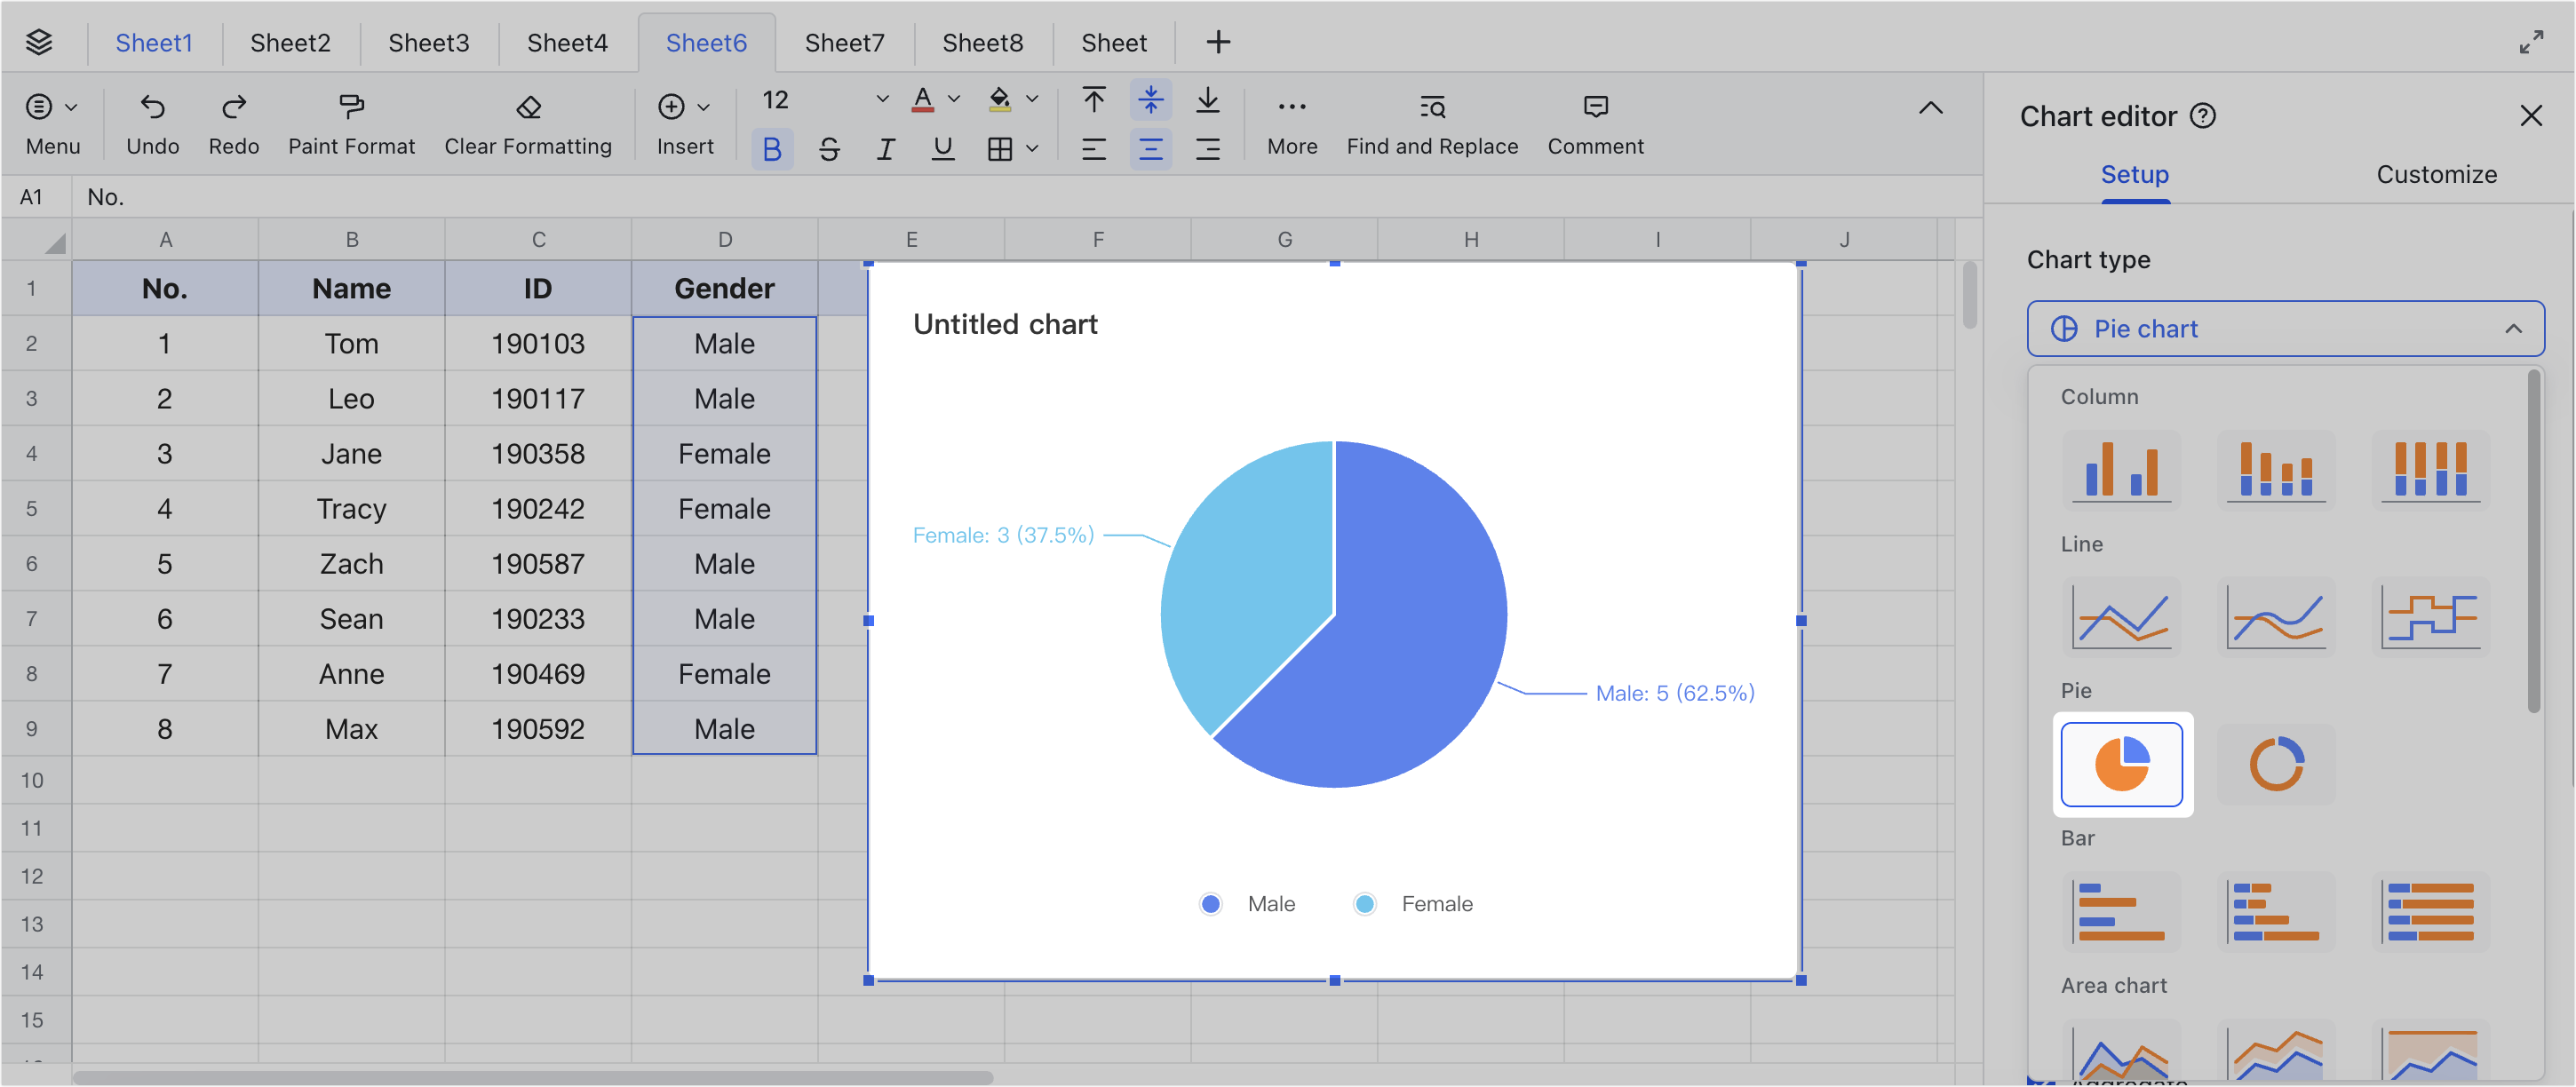Open the border options dropdown
The image size is (2576, 1087).
tap(1032, 148)
